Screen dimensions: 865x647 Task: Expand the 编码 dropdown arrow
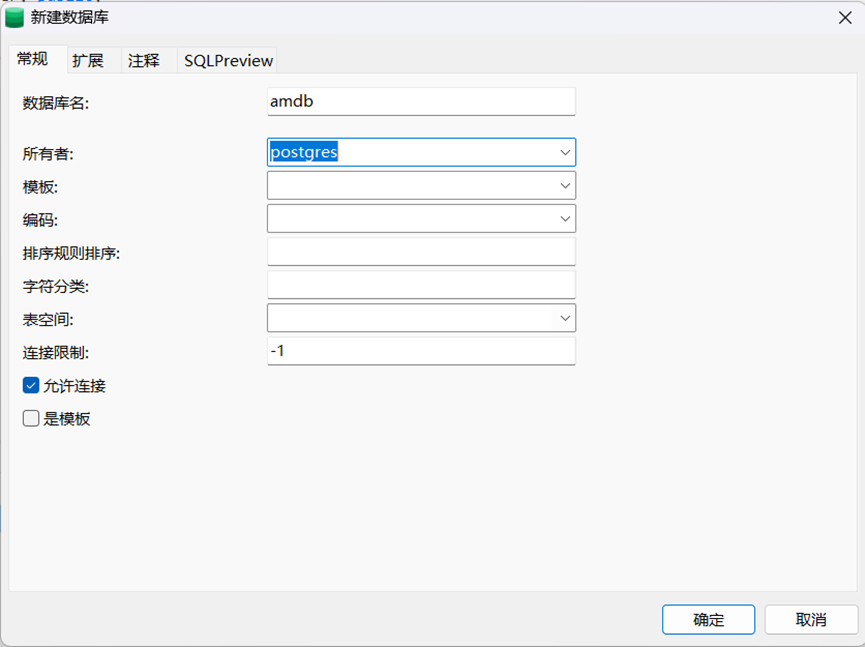(x=565, y=218)
